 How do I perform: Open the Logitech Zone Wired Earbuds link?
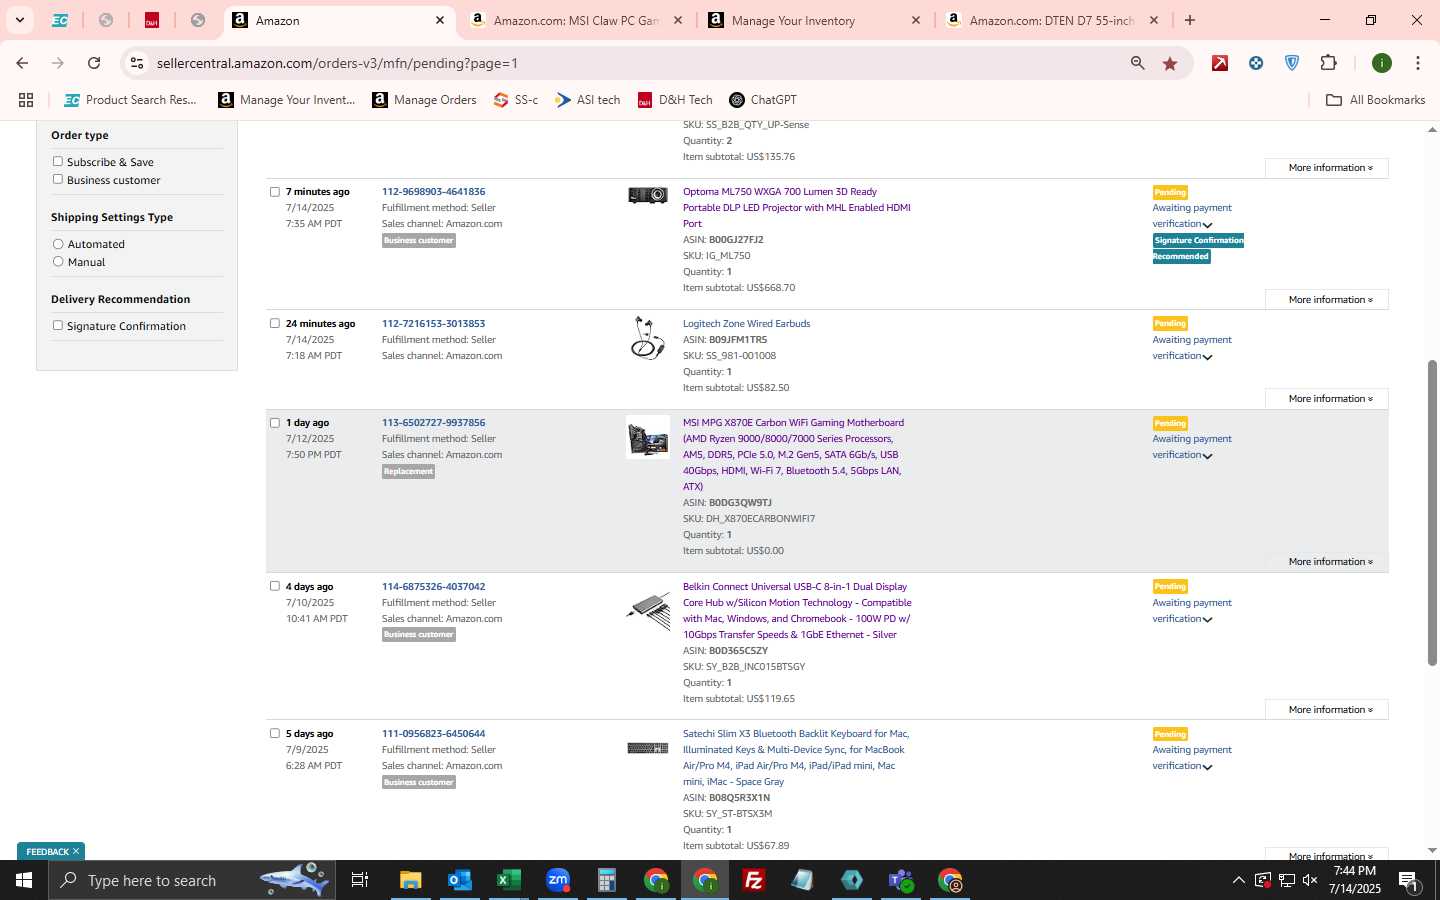[x=746, y=323]
